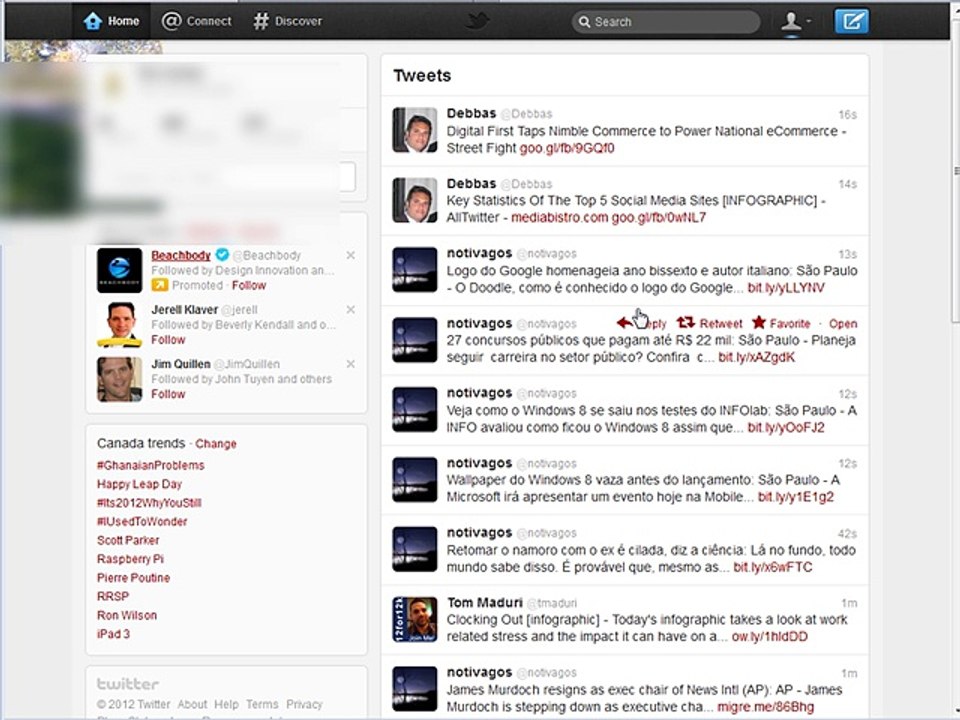Open the Ron Wilson trend
The height and width of the screenshot is (720, 960).
tap(127, 615)
